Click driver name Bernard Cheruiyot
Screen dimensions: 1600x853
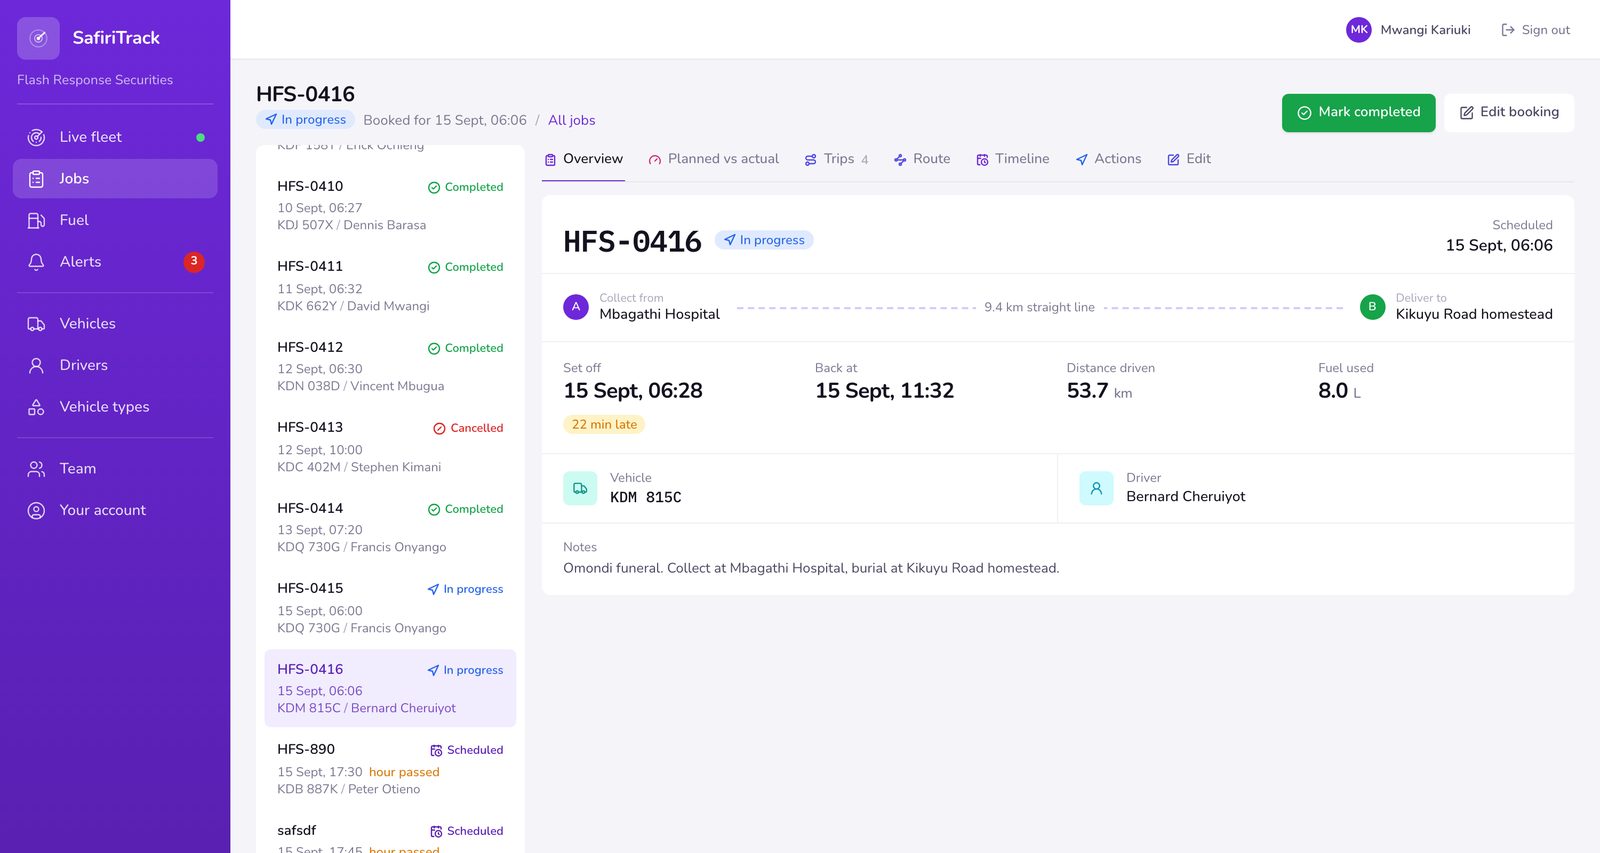tap(1185, 497)
